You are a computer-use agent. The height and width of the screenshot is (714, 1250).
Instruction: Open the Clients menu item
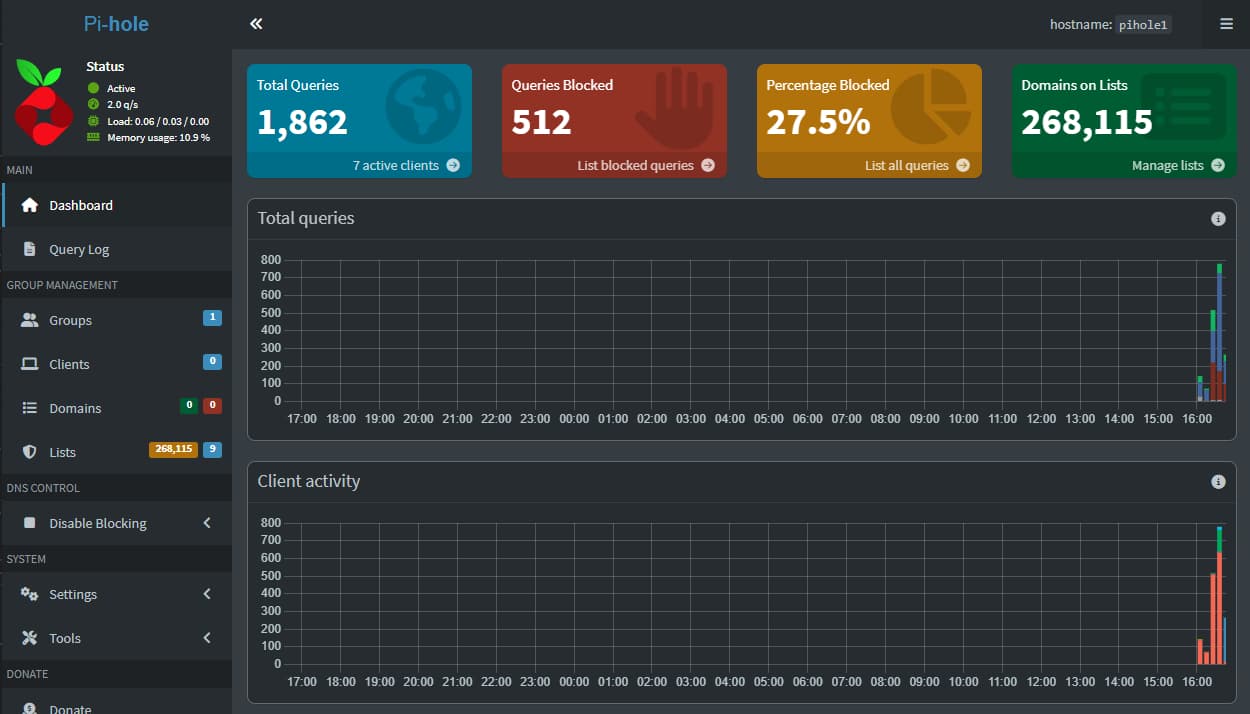(69, 364)
